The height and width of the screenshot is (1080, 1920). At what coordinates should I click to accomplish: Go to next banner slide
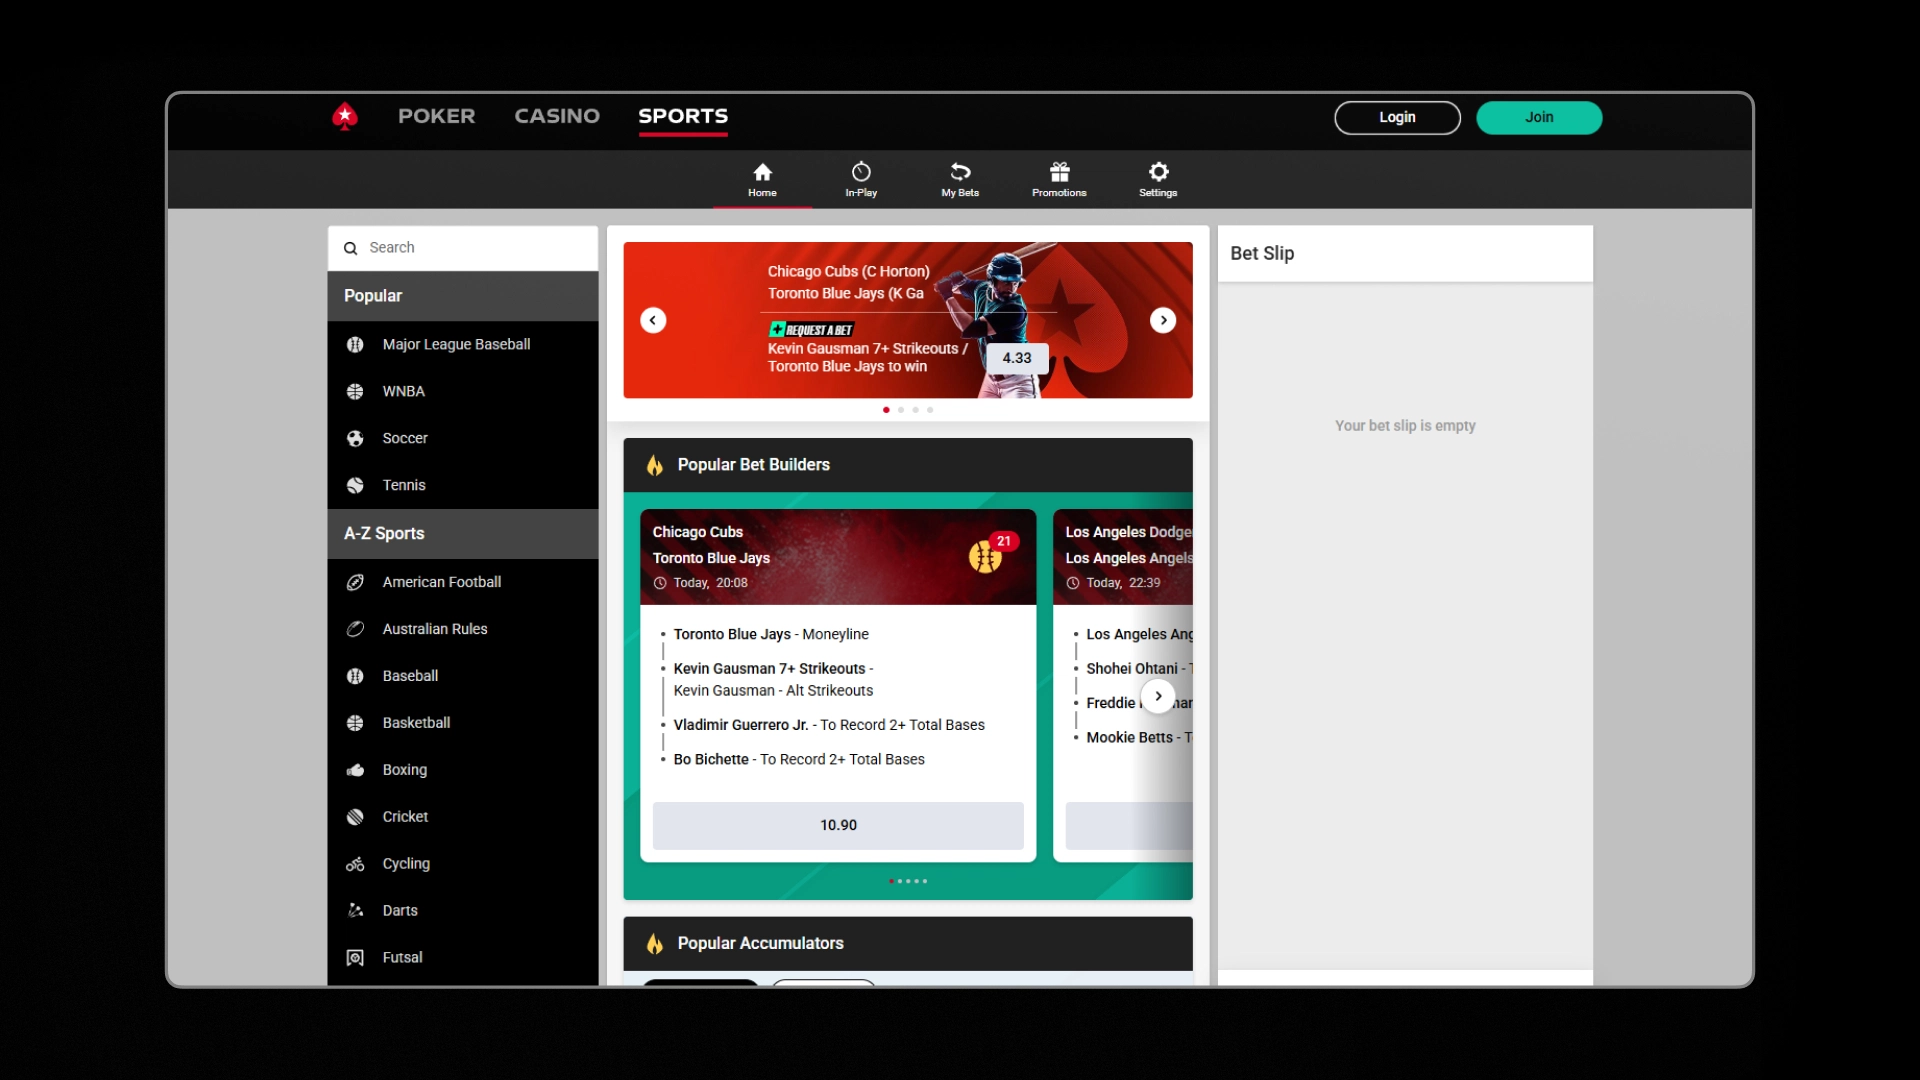[x=1163, y=320]
